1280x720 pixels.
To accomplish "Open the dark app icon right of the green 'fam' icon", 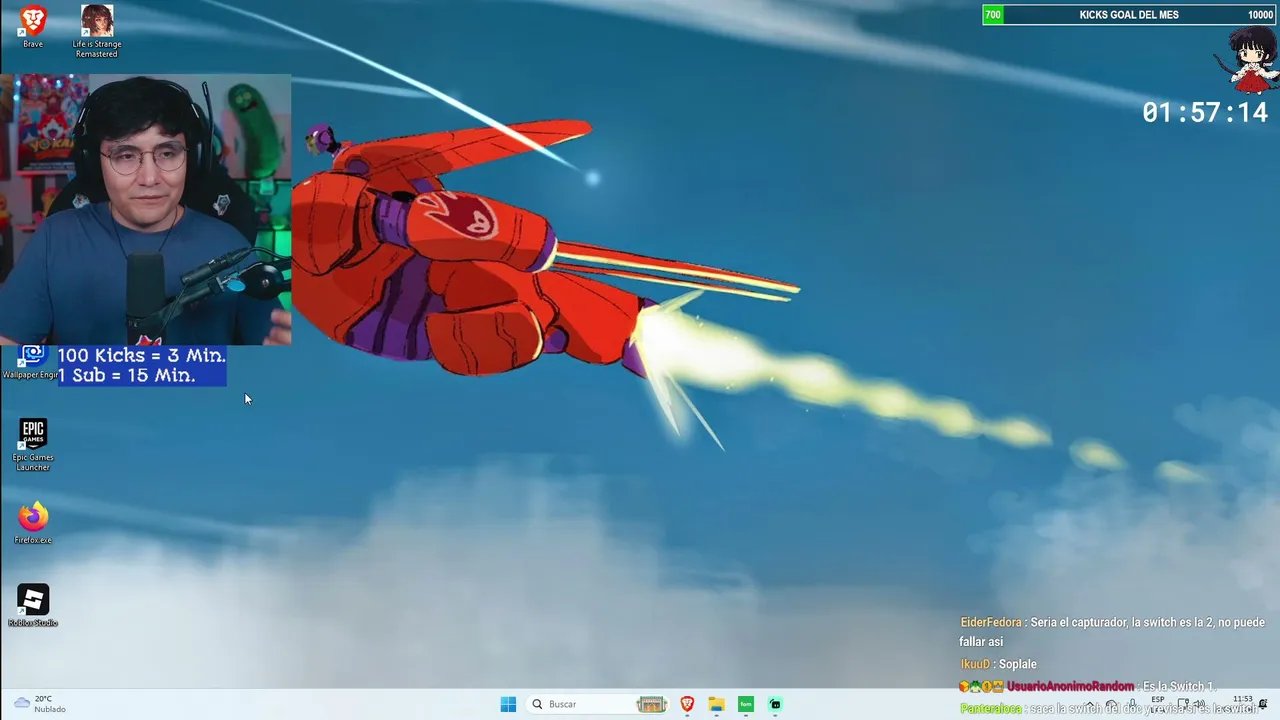I will pos(775,704).
